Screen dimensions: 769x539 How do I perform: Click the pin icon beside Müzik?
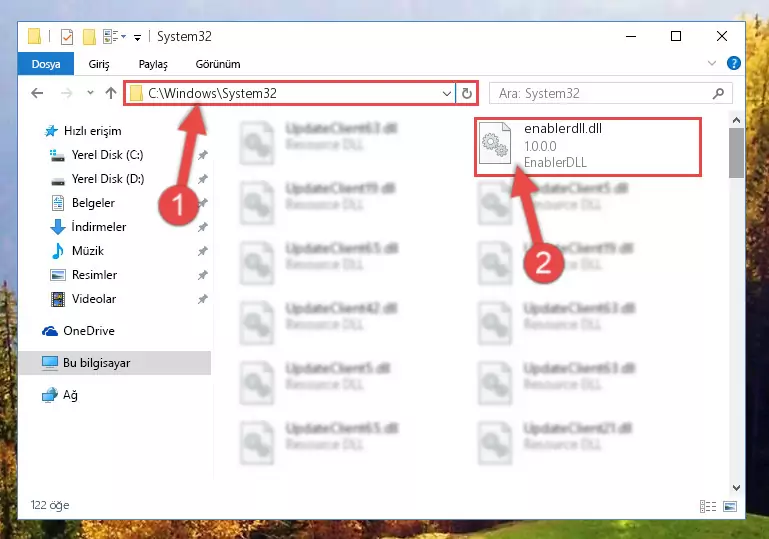click(203, 251)
